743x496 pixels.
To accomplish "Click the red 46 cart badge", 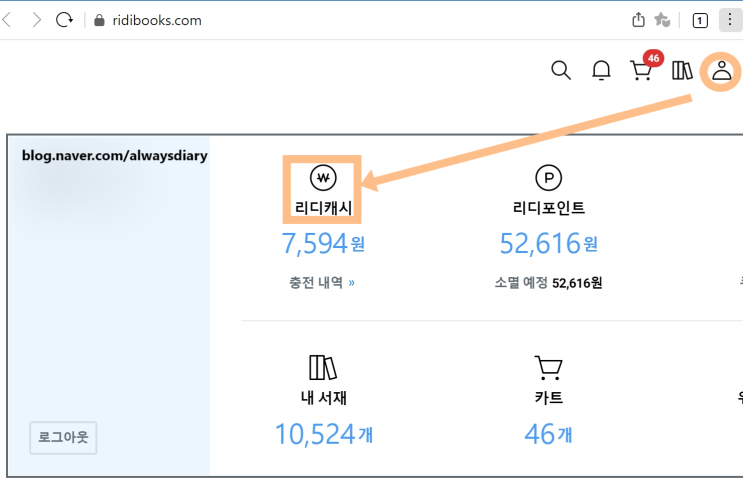I will pos(653,58).
